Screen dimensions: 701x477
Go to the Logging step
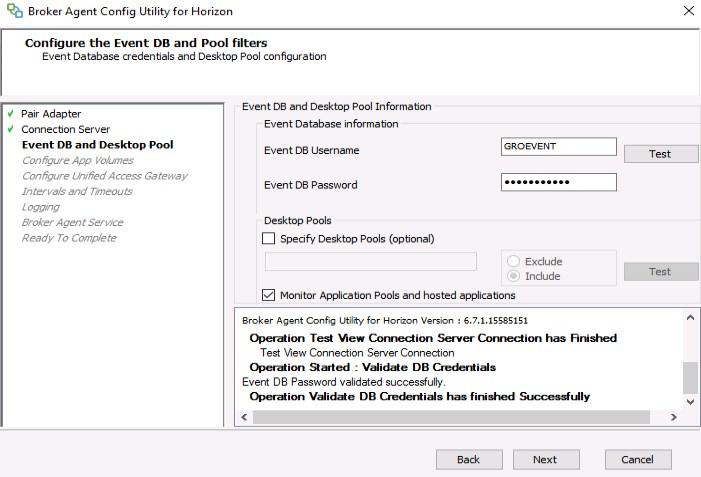(40, 207)
